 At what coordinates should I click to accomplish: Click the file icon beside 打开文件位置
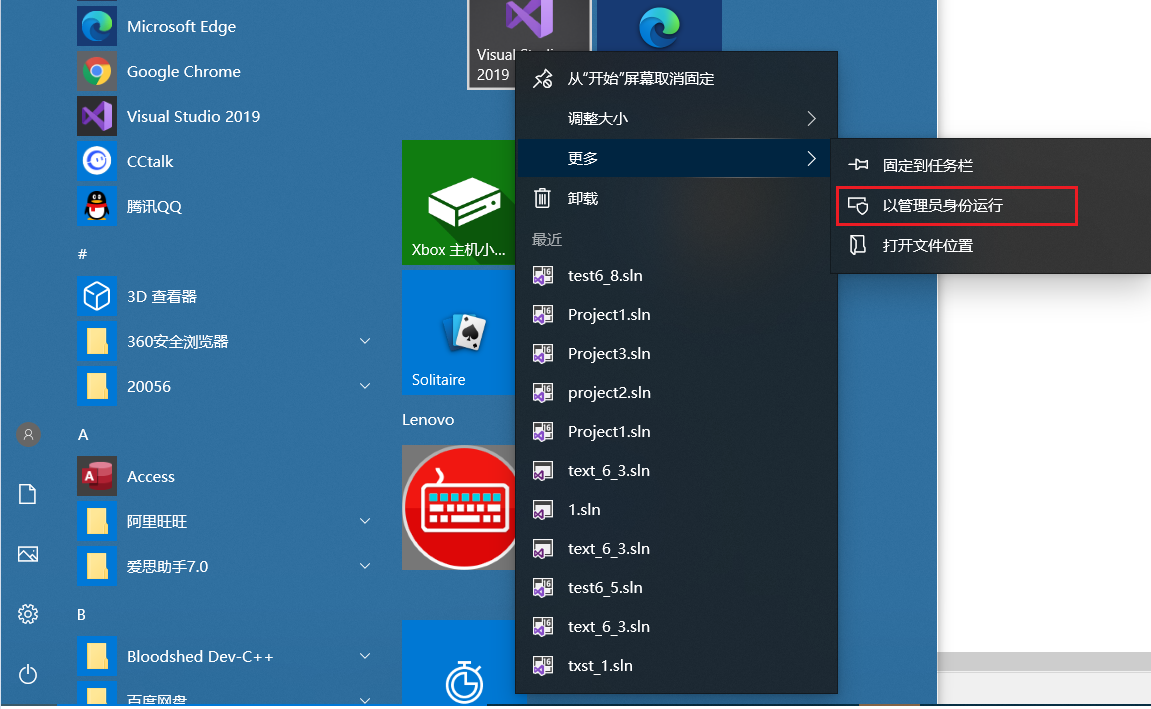click(857, 245)
